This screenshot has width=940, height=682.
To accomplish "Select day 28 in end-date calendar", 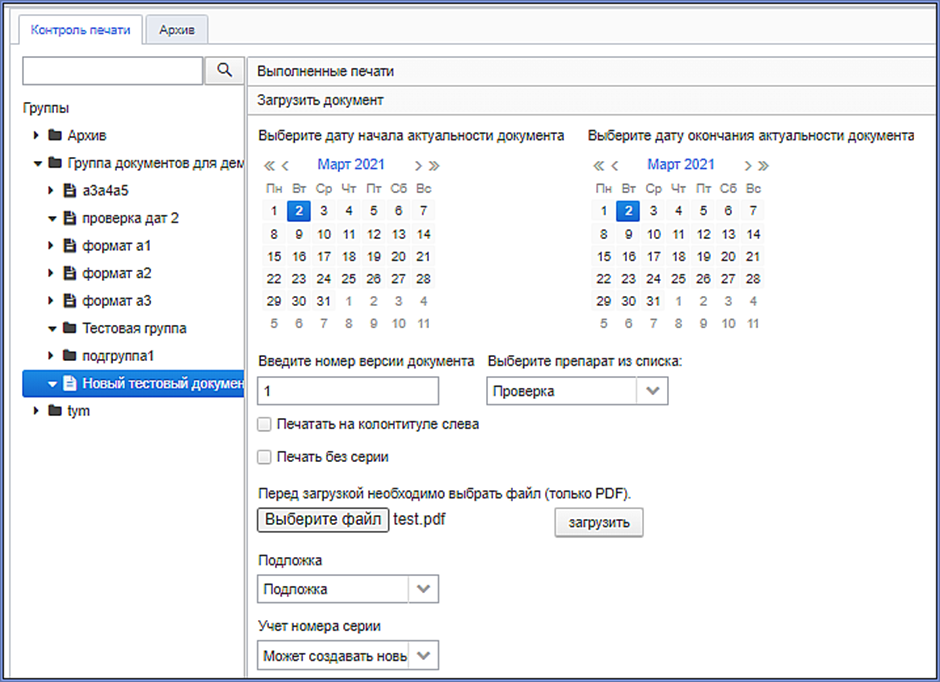I will pyautogui.click(x=753, y=279).
